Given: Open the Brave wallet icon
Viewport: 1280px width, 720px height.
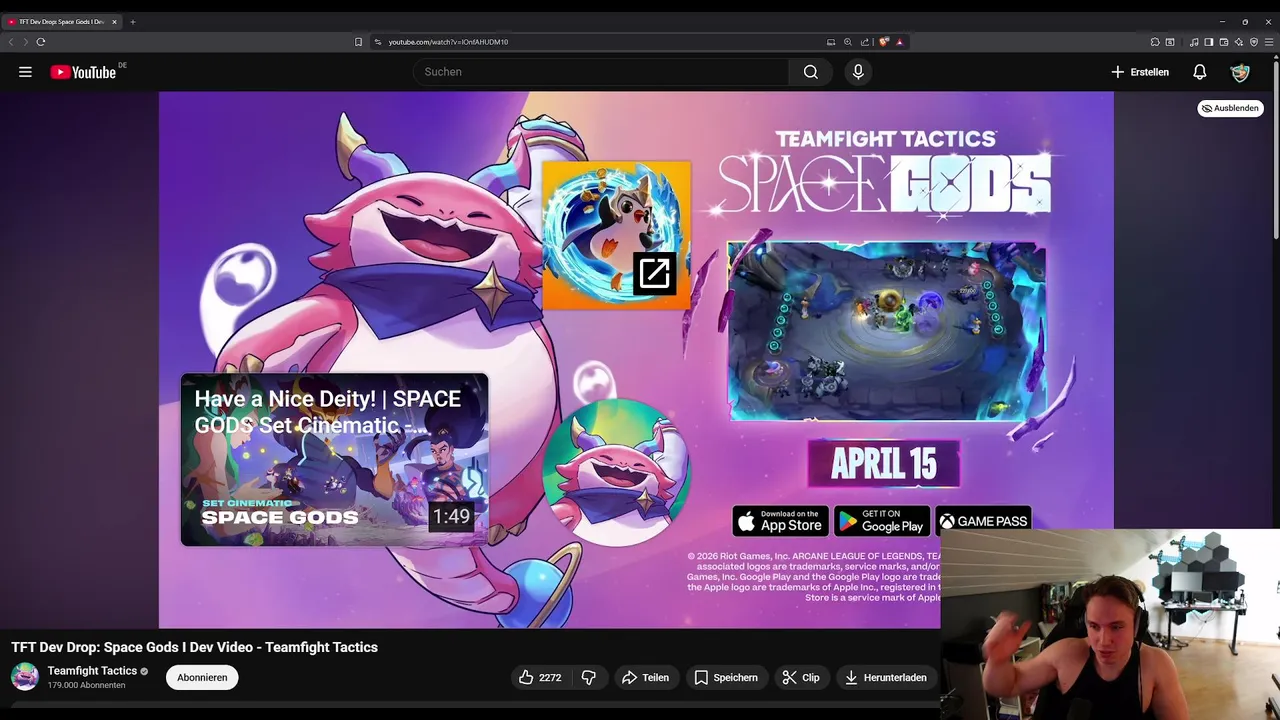Looking at the screenshot, I should (x=1224, y=42).
